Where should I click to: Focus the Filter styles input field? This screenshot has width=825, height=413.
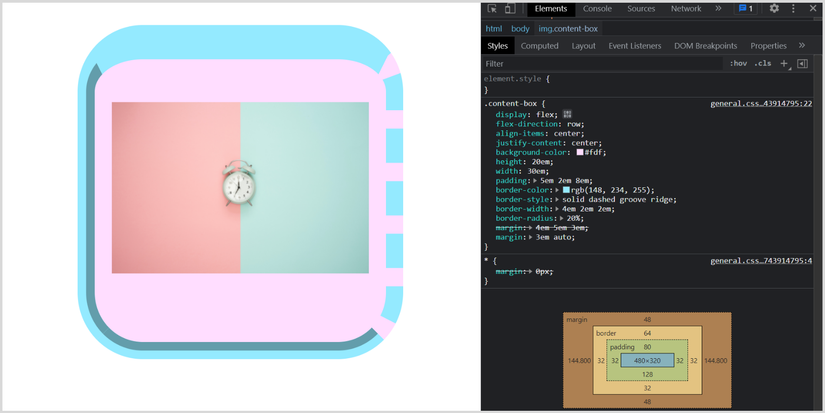tap(602, 64)
